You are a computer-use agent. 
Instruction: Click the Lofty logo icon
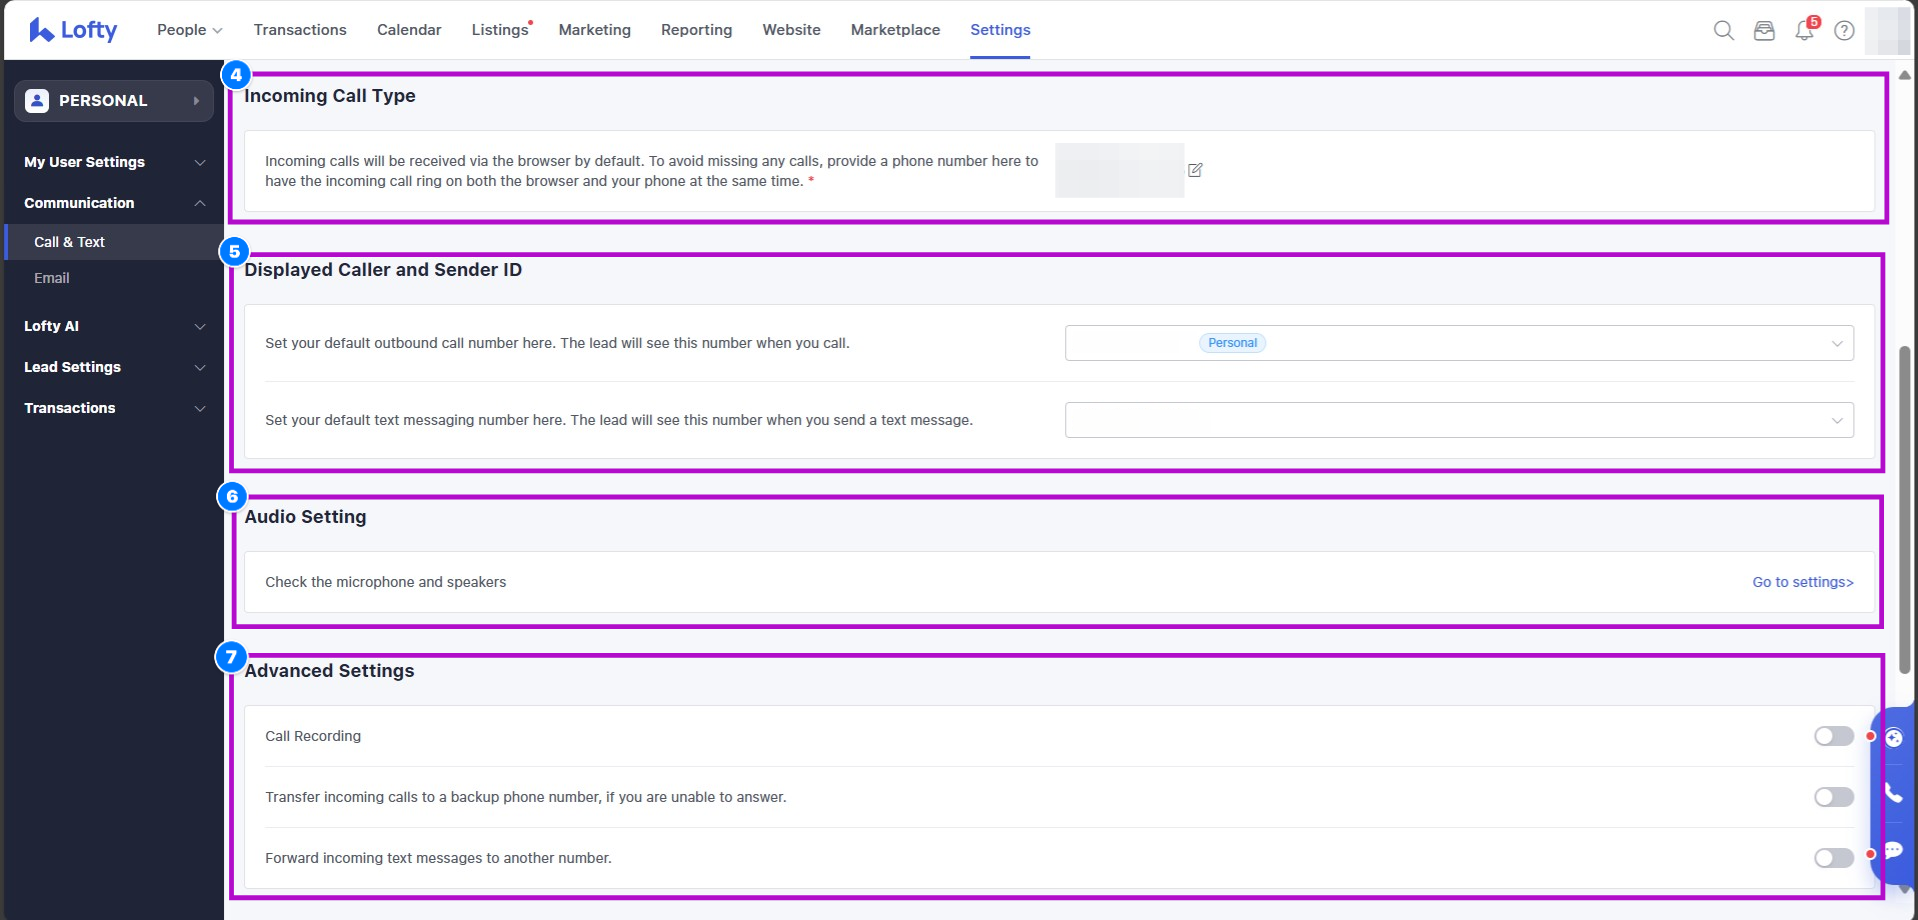41,30
